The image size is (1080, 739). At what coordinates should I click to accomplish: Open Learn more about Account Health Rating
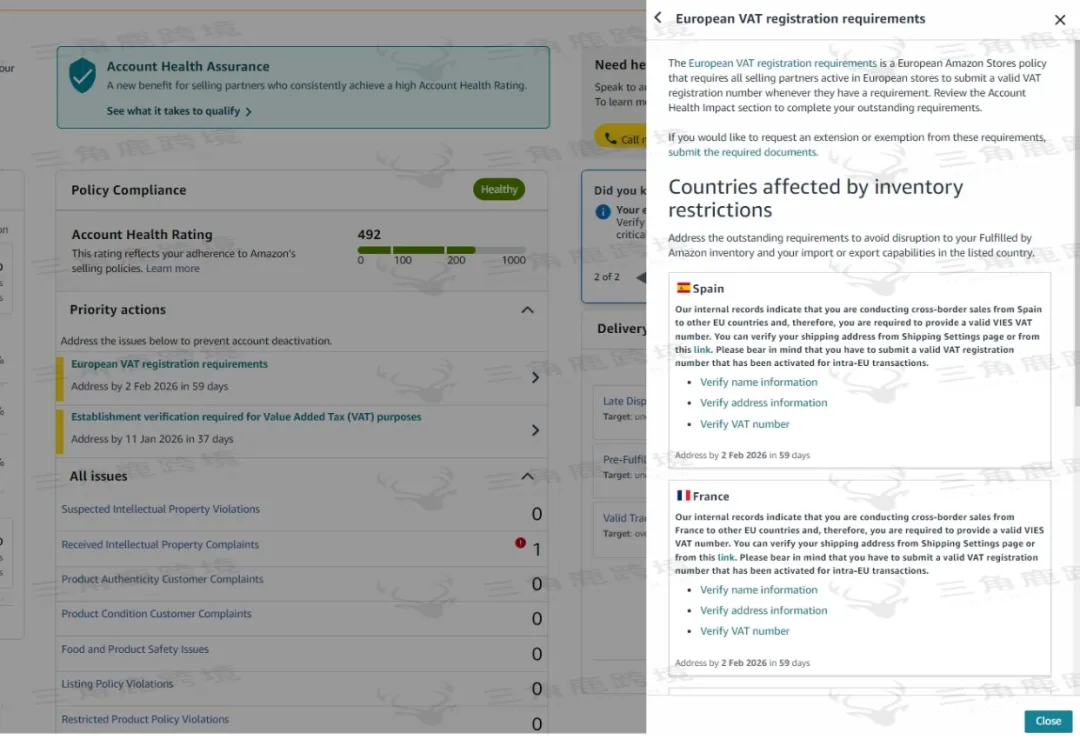172,269
